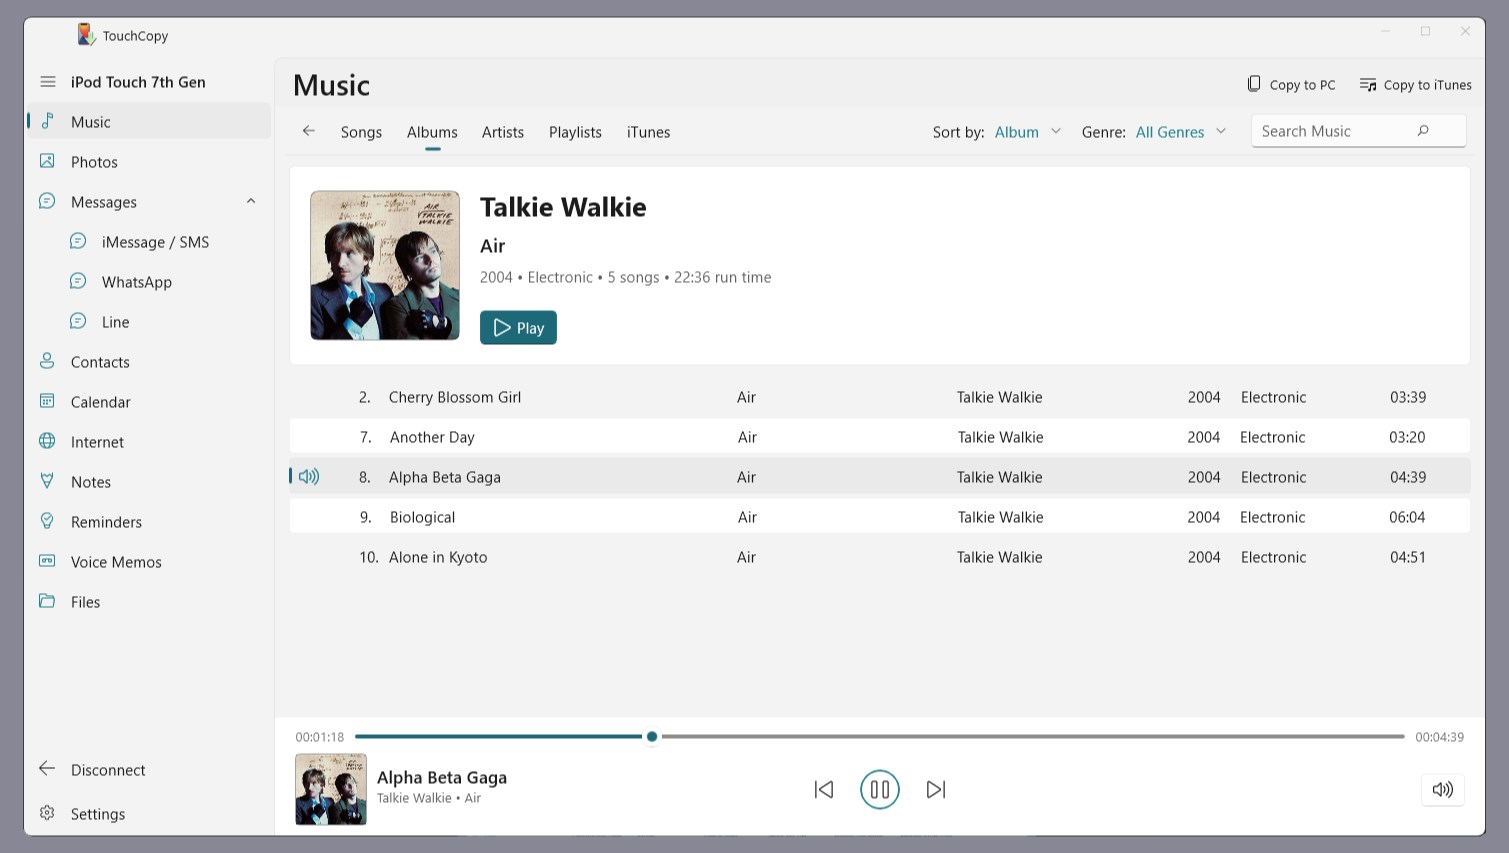Click the iMessage bubble icon
This screenshot has height=853, width=1509.
[78, 241]
